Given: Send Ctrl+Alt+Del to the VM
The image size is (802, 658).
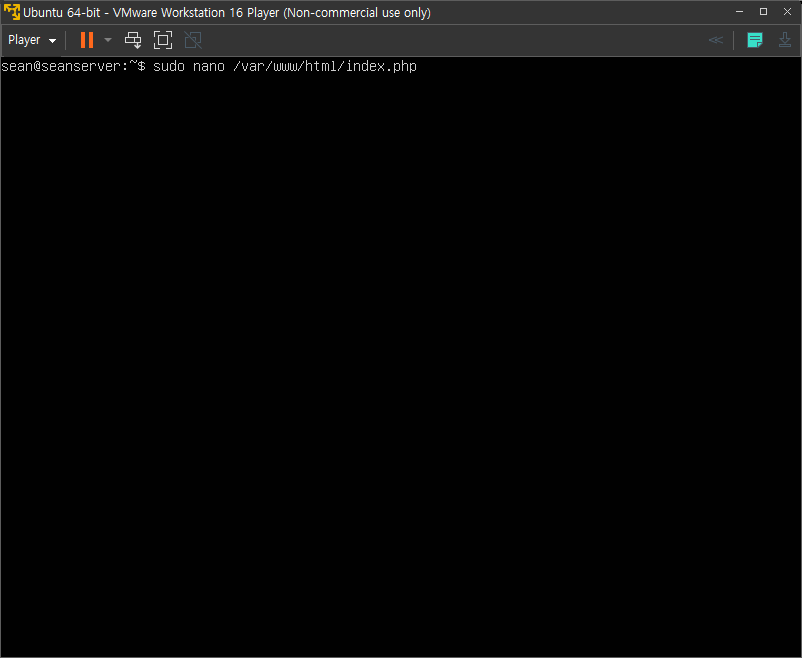Looking at the screenshot, I should click(133, 40).
